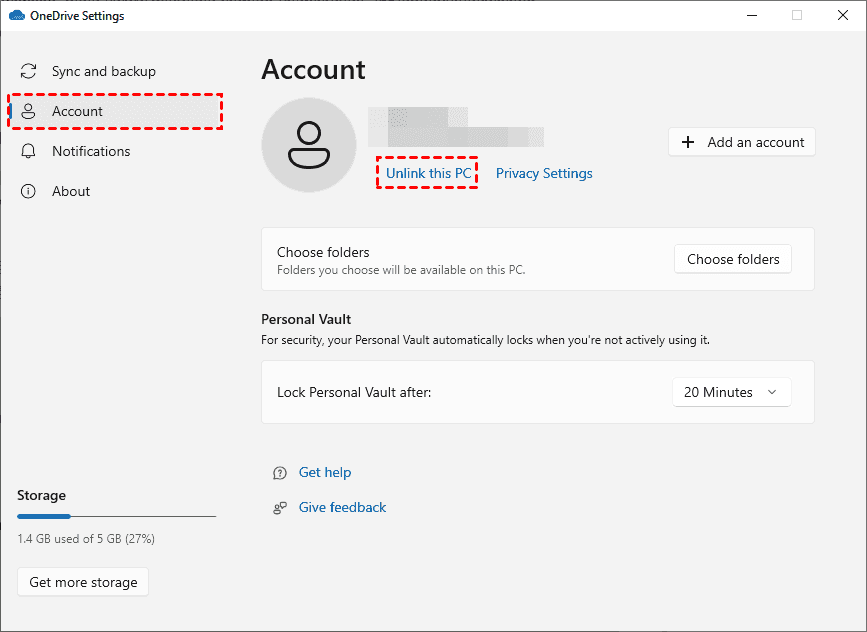Click the info icon next to About

coord(27,191)
